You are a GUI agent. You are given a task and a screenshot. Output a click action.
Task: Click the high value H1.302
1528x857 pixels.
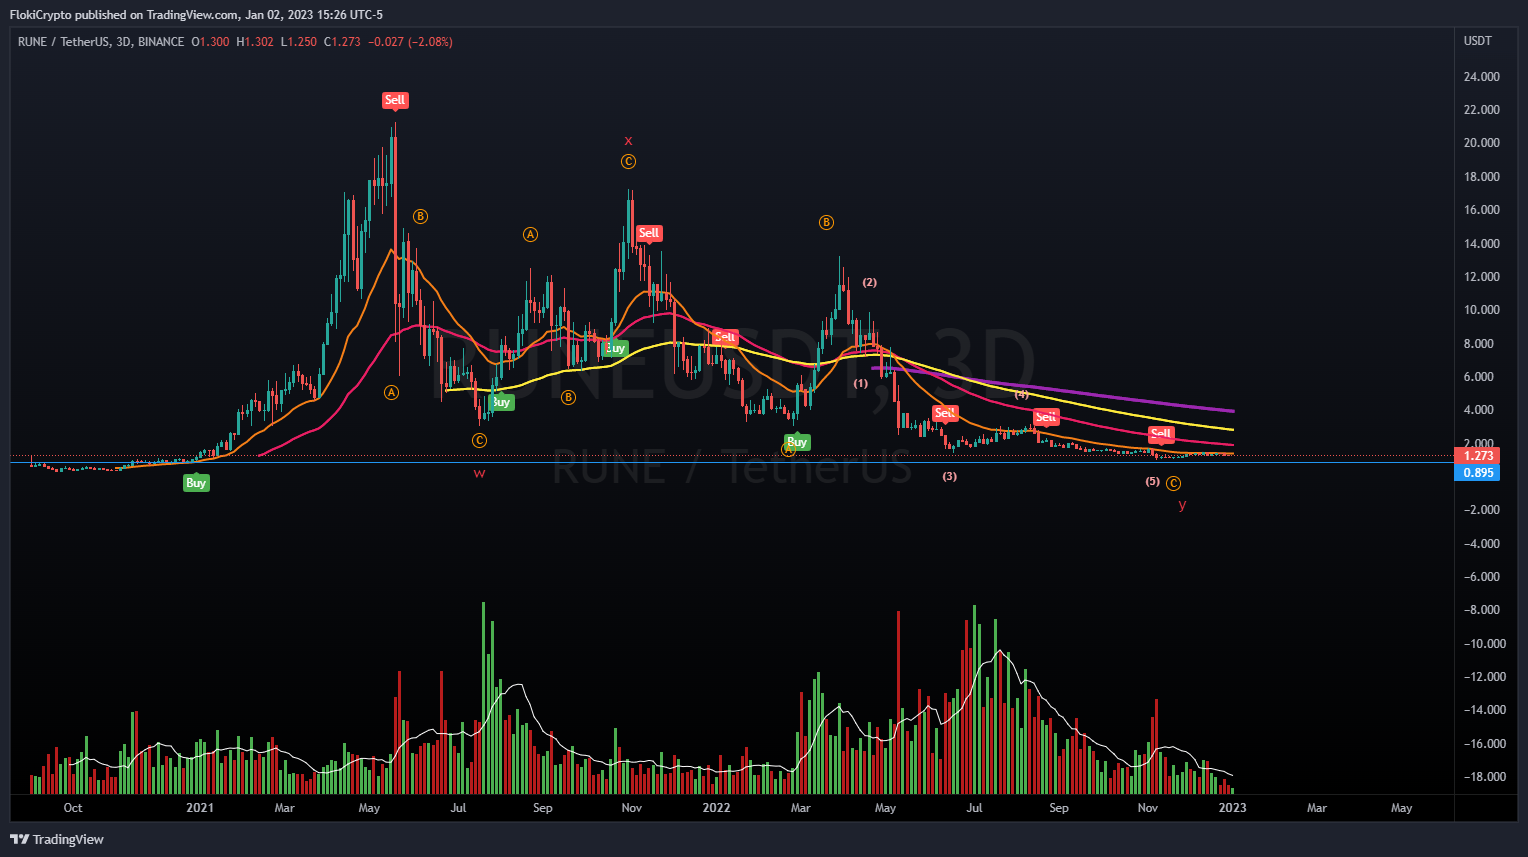(x=255, y=42)
